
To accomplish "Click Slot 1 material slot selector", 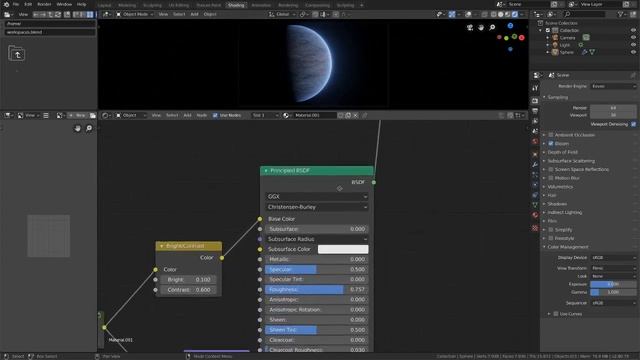I will [264, 116].
